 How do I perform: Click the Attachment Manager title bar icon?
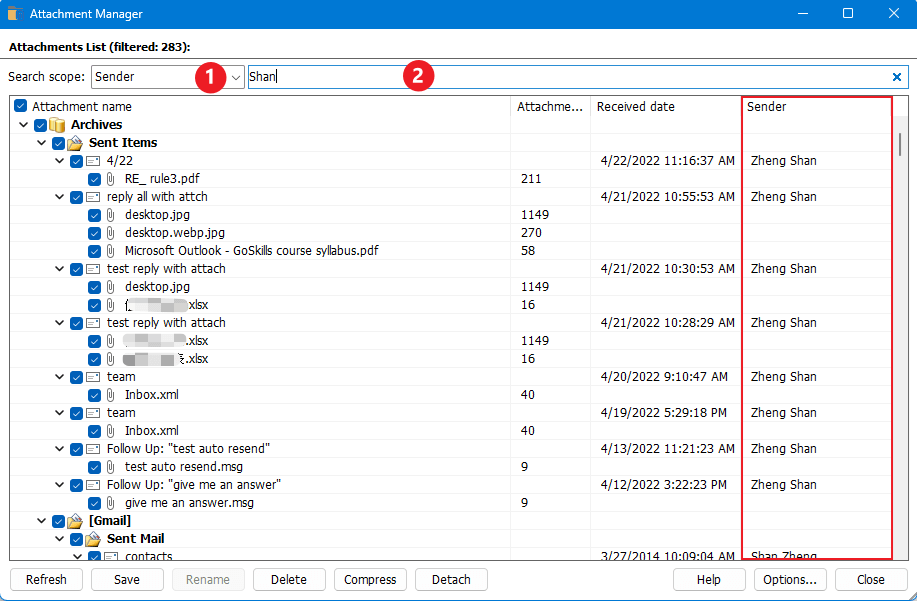(x=14, y=13)
